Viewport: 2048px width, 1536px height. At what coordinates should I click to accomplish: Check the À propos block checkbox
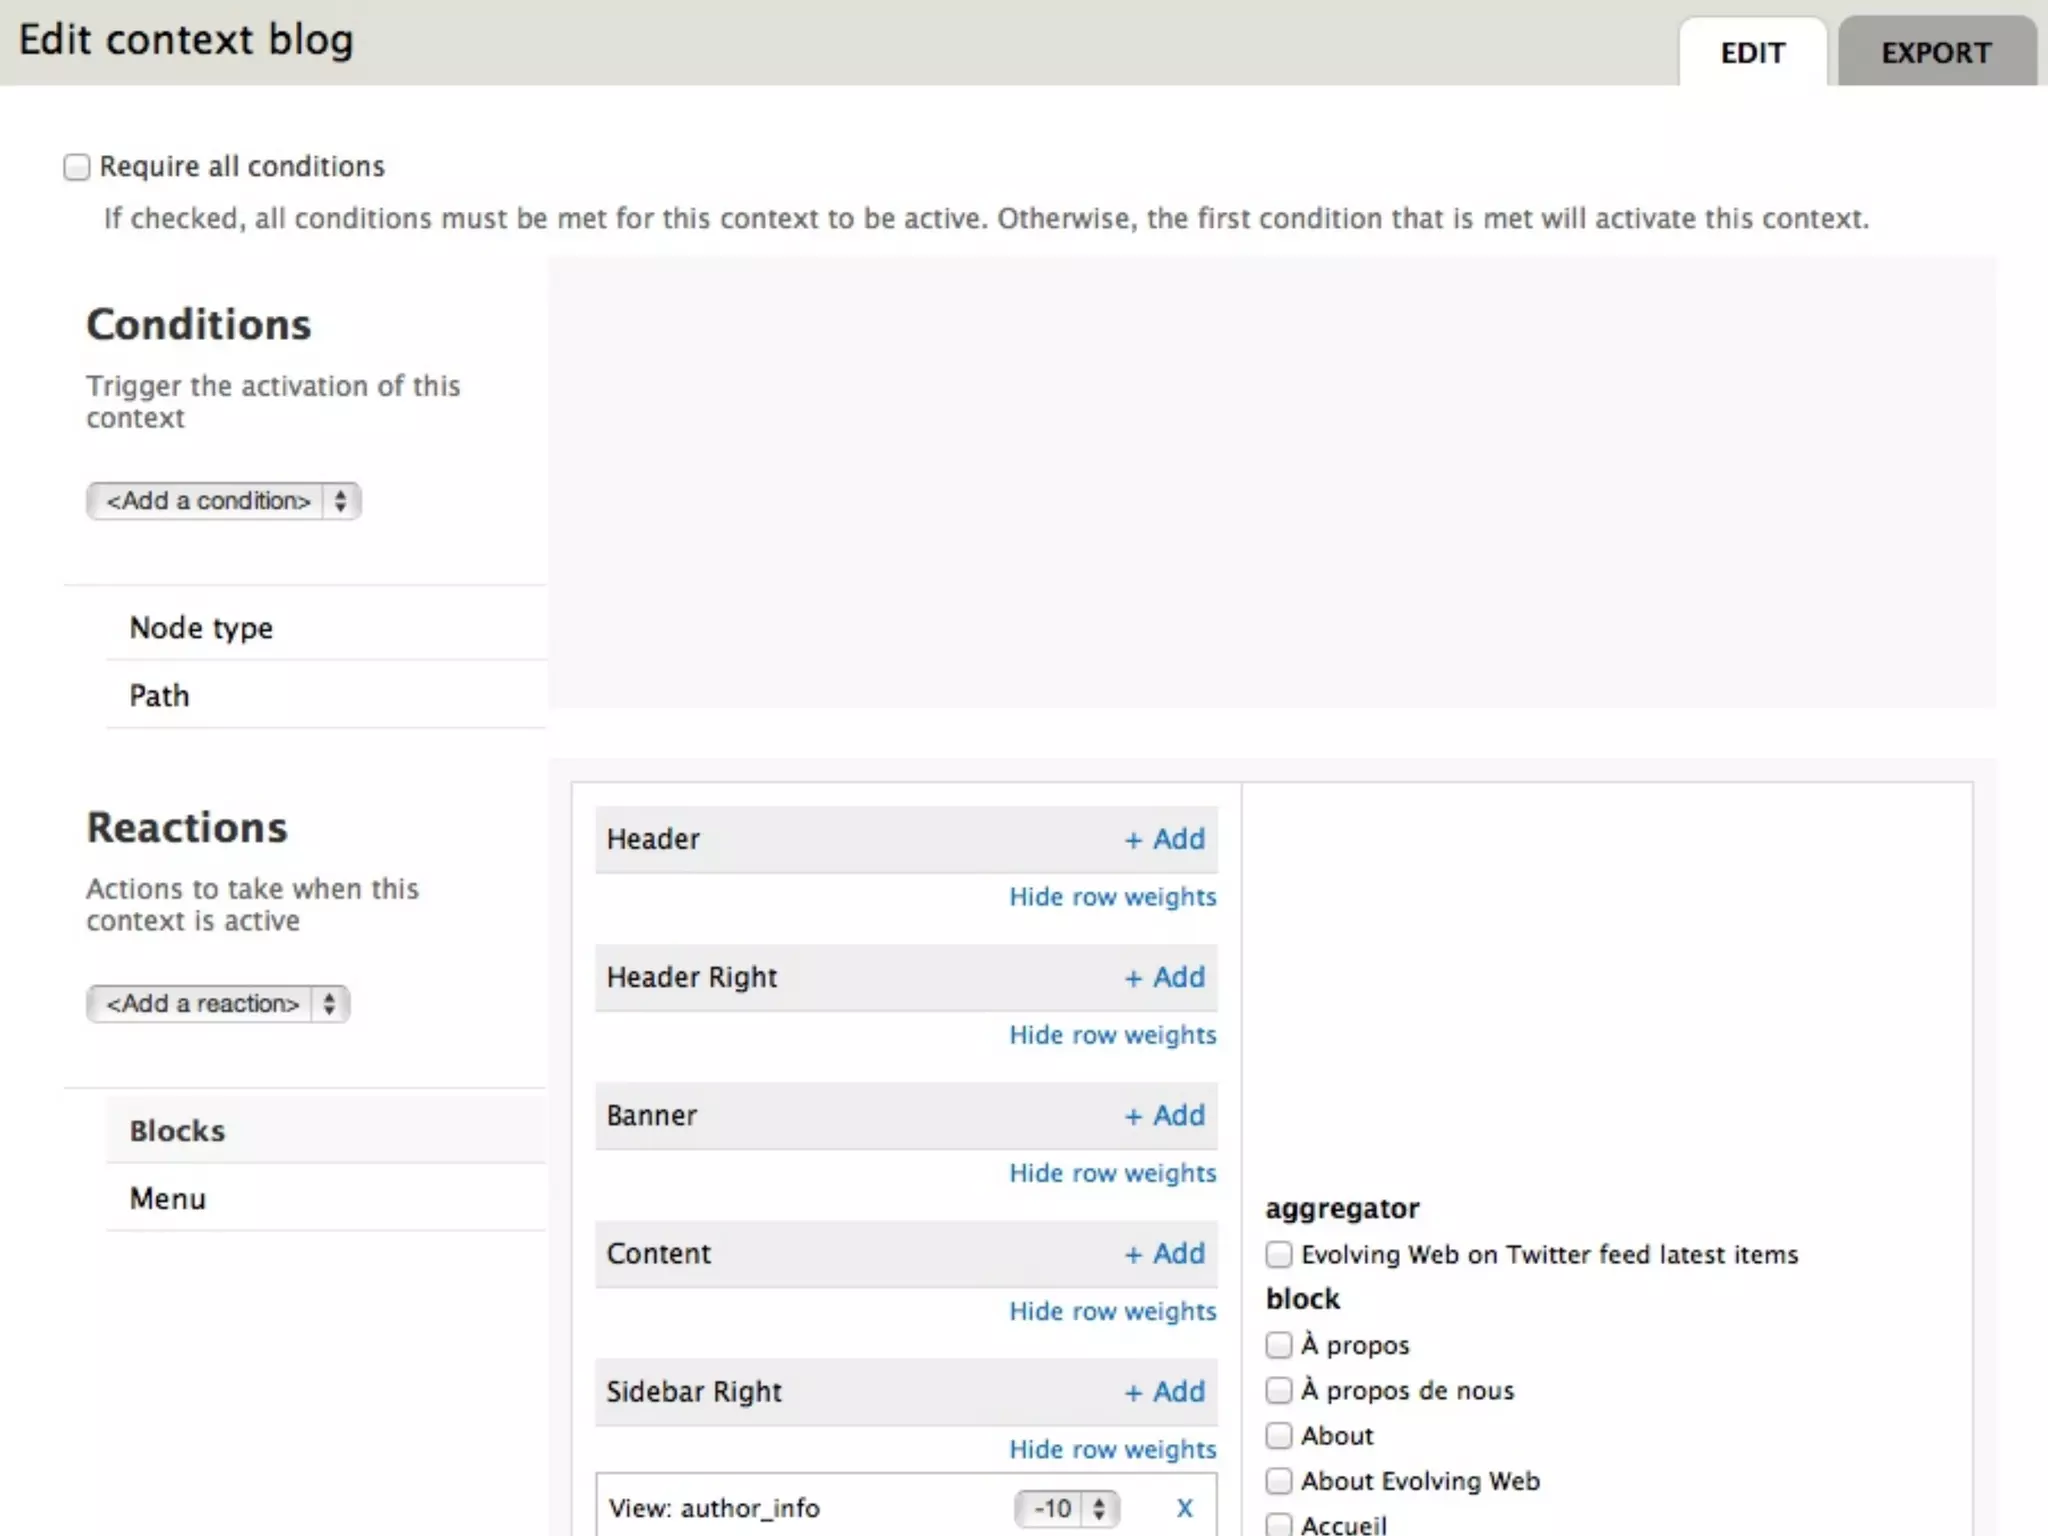pyautogui.click(x=1279, y=1345)
